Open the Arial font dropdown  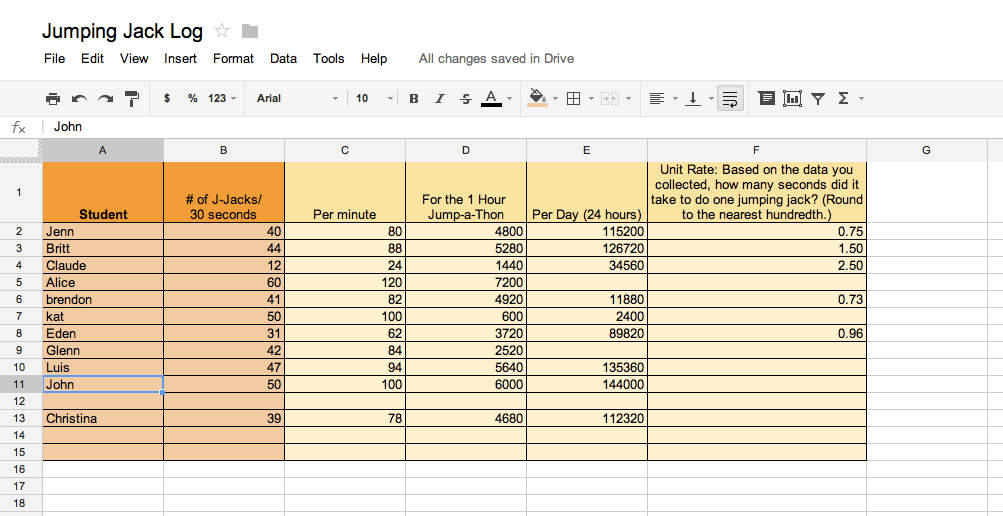297,98
